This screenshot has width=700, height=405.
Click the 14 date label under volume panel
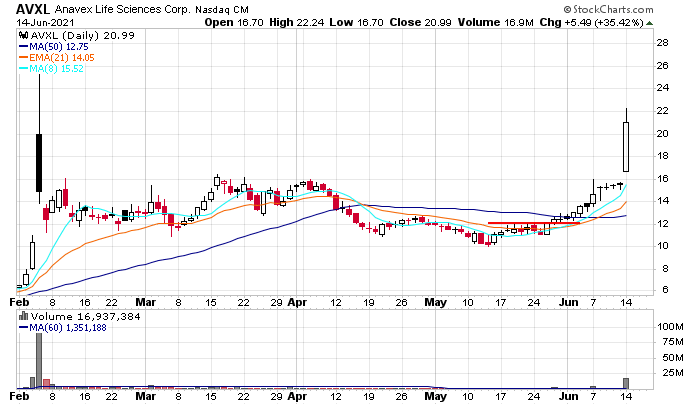(626, 397)
